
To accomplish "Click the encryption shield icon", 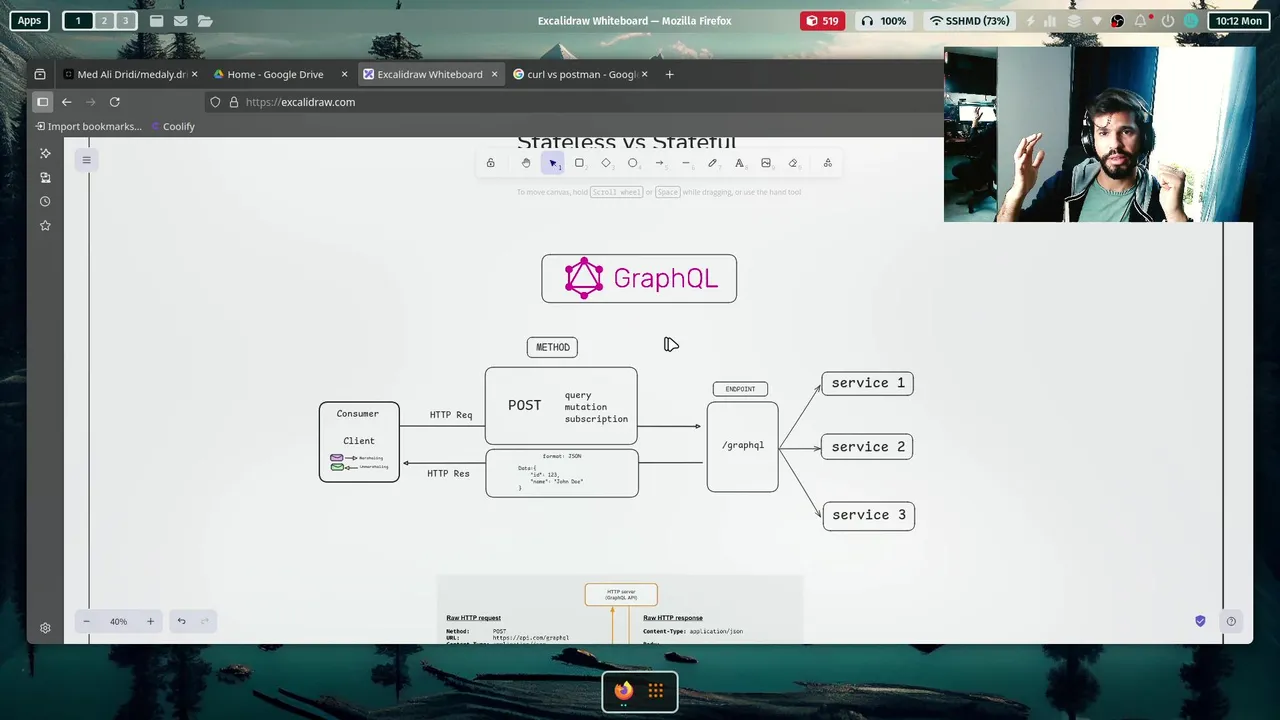I will pos(1200,621).
